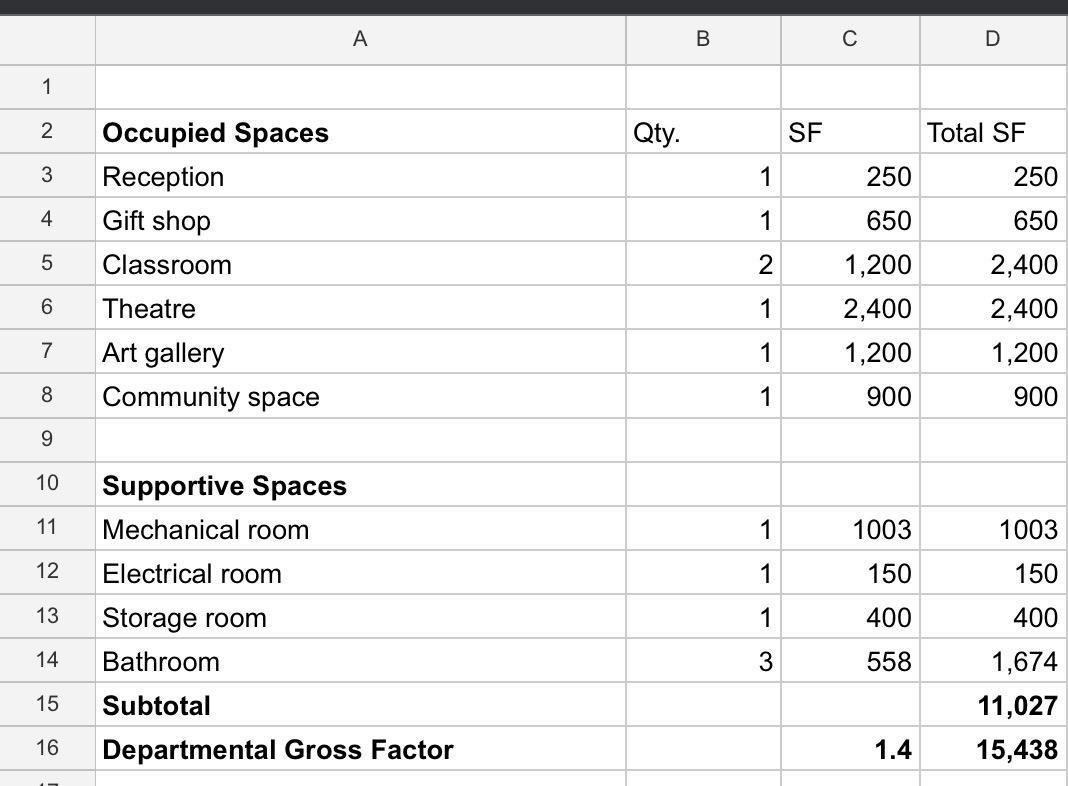Click the Reception cell
The image size is (1068, 786).
[x=360, y=177]
